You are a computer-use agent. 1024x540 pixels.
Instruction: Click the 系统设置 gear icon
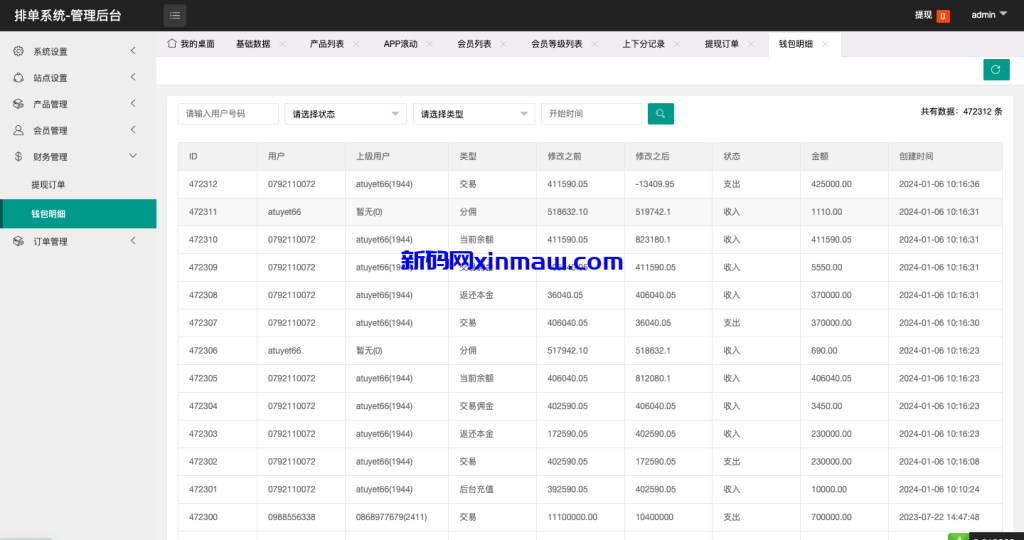19,52
